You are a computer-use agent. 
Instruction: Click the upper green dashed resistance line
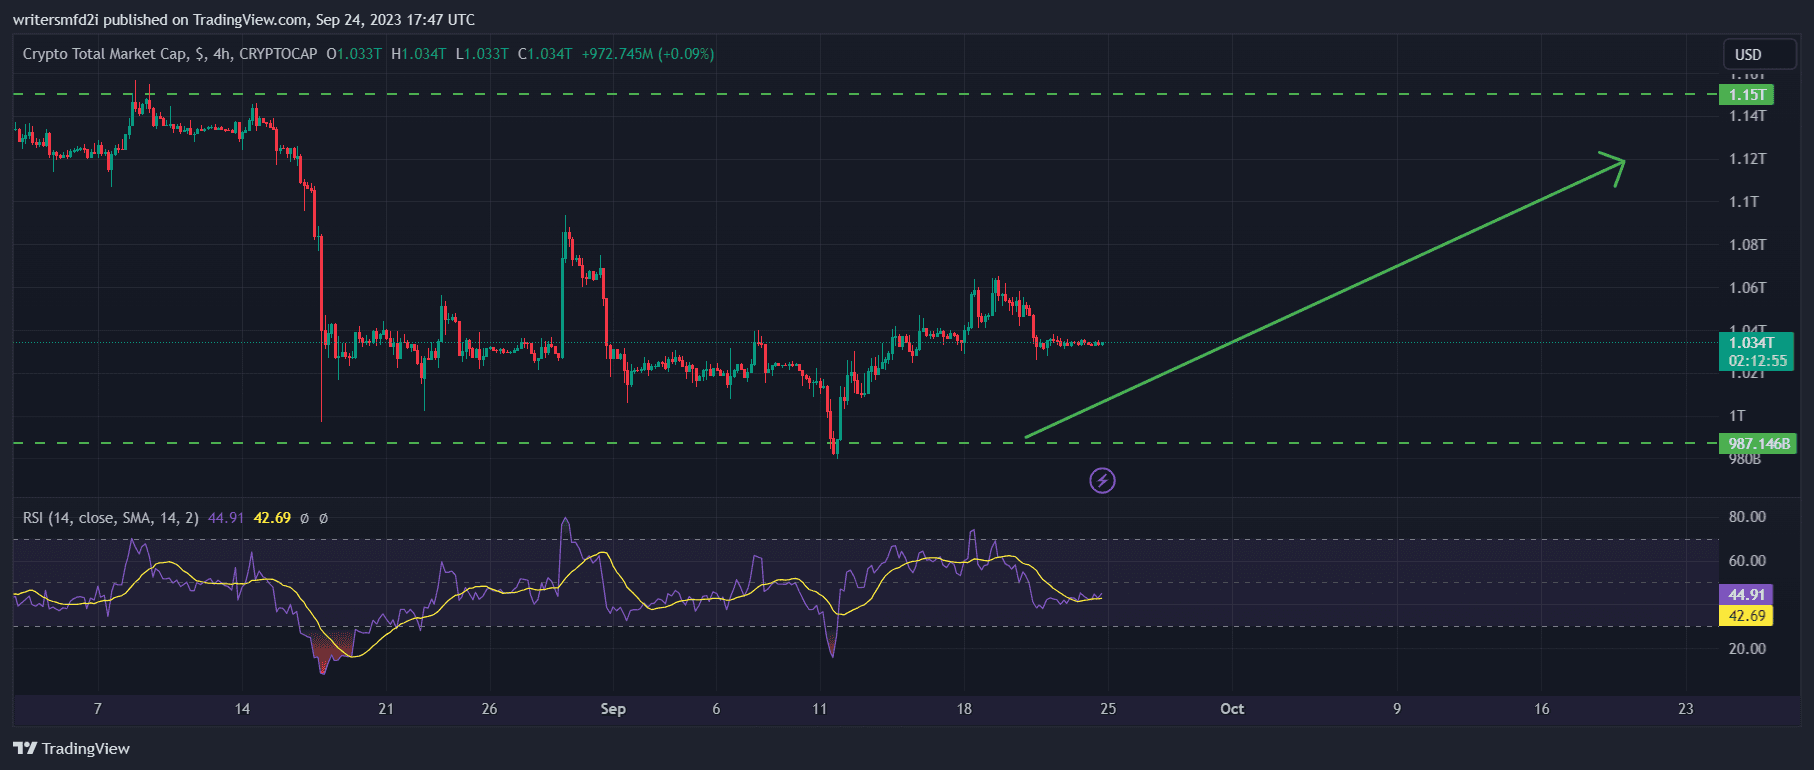pyautogui.click(x=800, y=94)
